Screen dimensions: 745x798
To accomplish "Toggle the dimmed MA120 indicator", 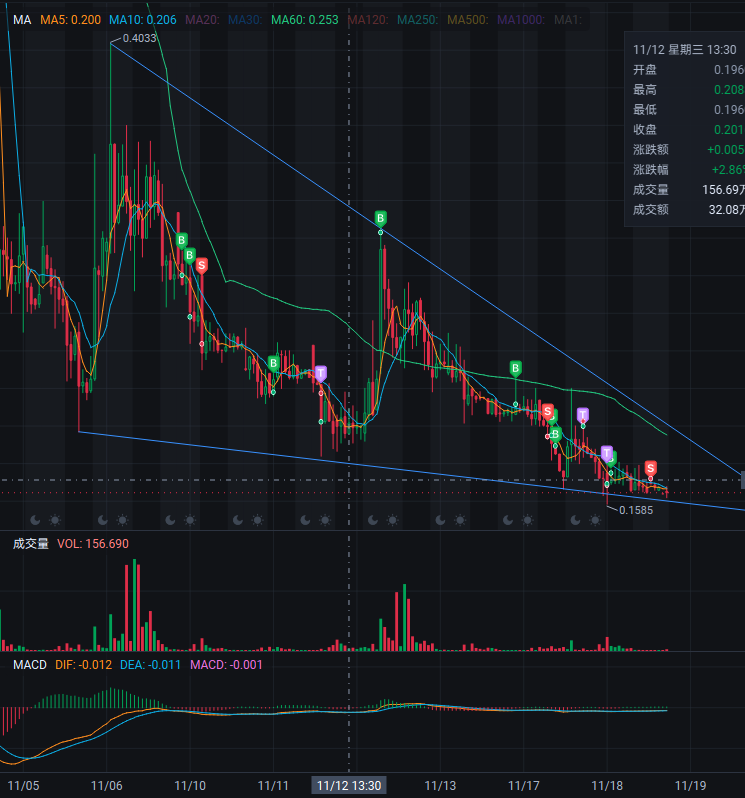I will pos(368,20).
